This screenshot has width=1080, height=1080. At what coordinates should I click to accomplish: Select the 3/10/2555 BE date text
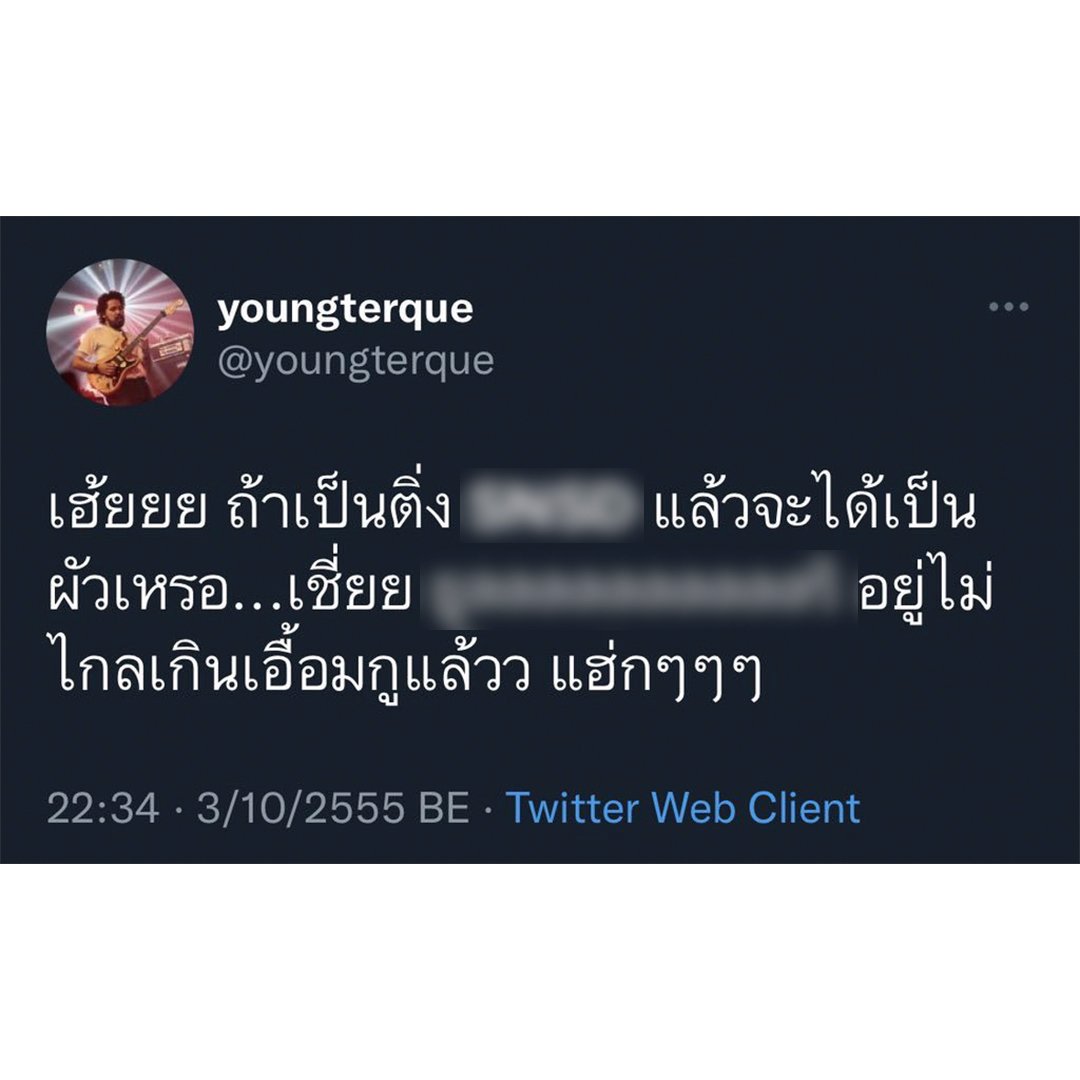333,808
